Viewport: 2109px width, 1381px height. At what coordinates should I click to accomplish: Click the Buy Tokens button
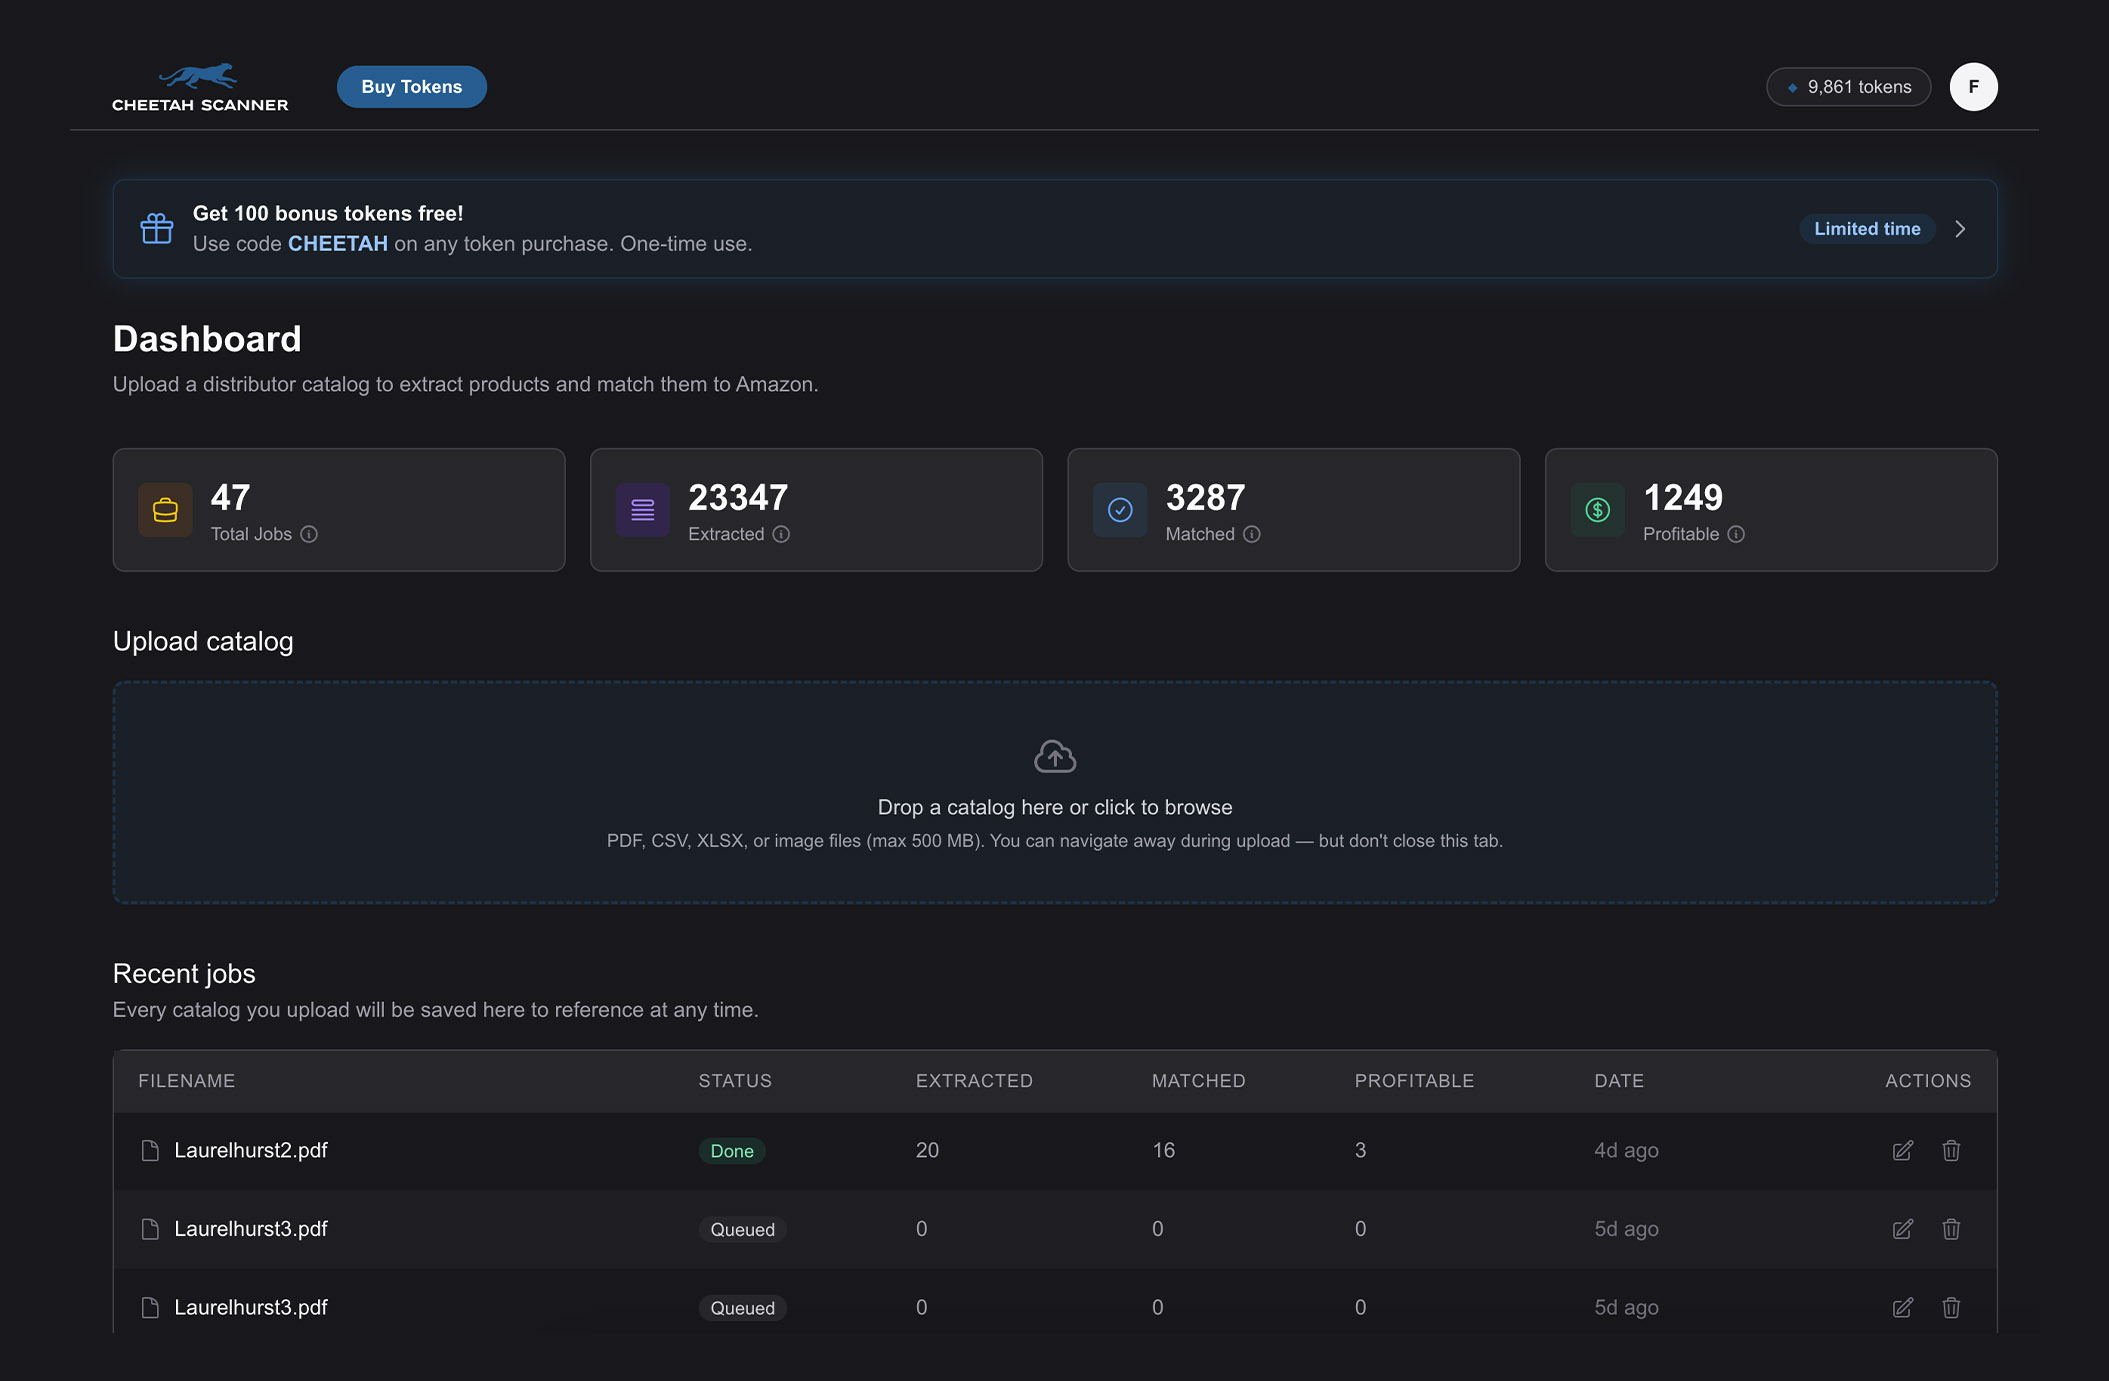[411, 87]
